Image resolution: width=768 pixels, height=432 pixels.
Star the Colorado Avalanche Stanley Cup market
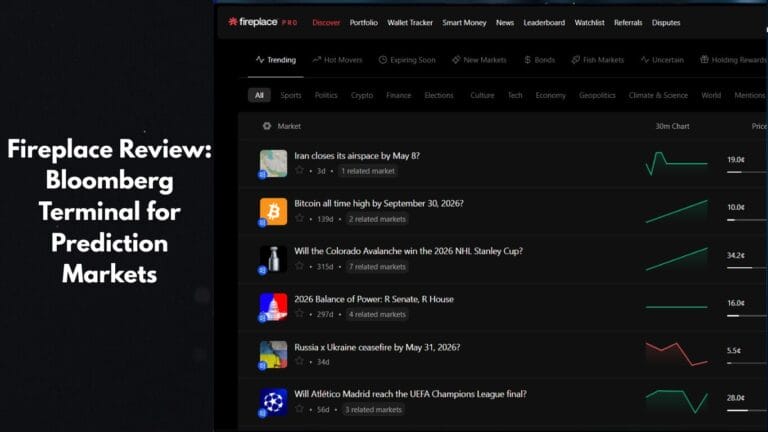(x=299, y=265)
